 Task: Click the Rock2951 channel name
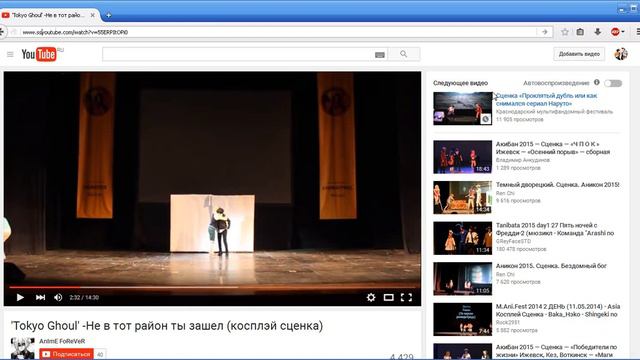(x=508, y=322)
